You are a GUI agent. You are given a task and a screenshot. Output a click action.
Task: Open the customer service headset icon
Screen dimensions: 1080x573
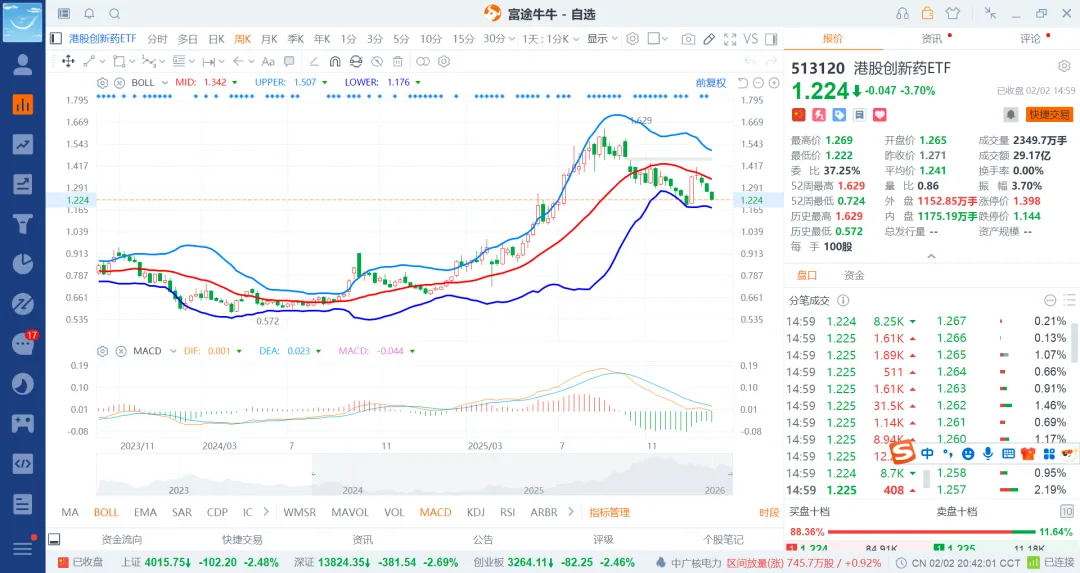pos(902,13)
